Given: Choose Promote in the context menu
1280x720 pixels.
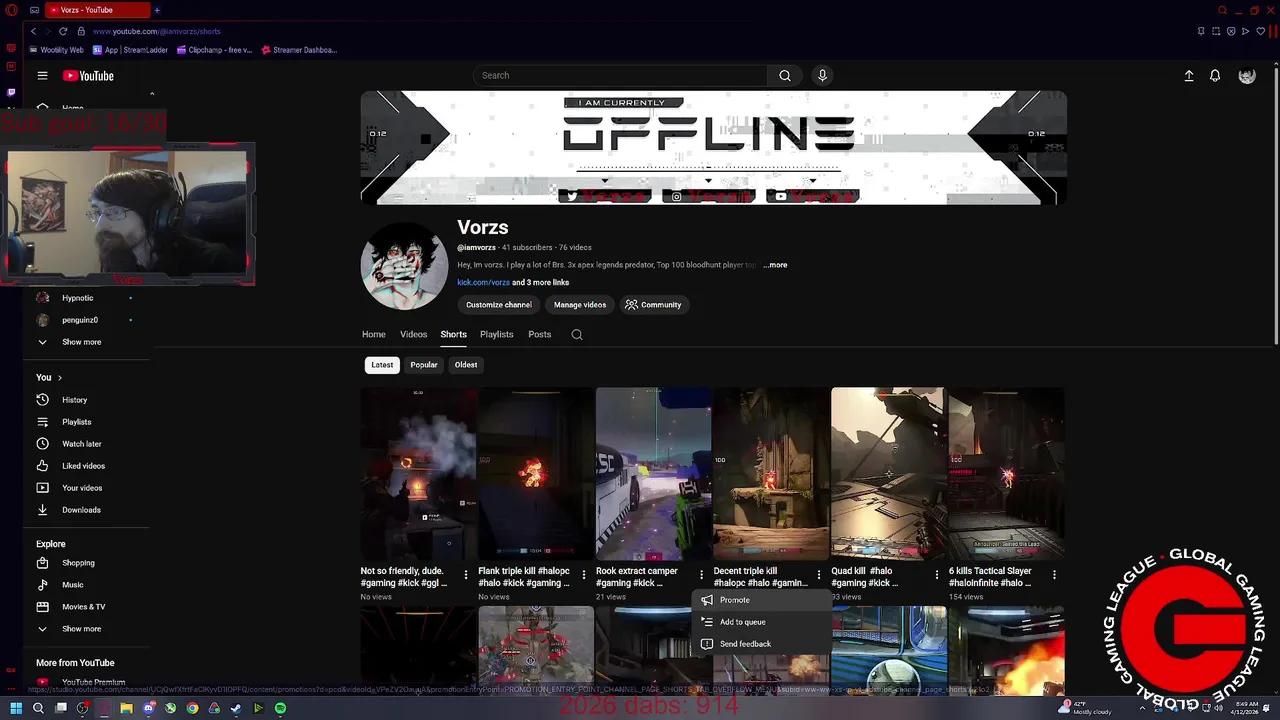Looking at the screenshot, I should coord(761,600).
